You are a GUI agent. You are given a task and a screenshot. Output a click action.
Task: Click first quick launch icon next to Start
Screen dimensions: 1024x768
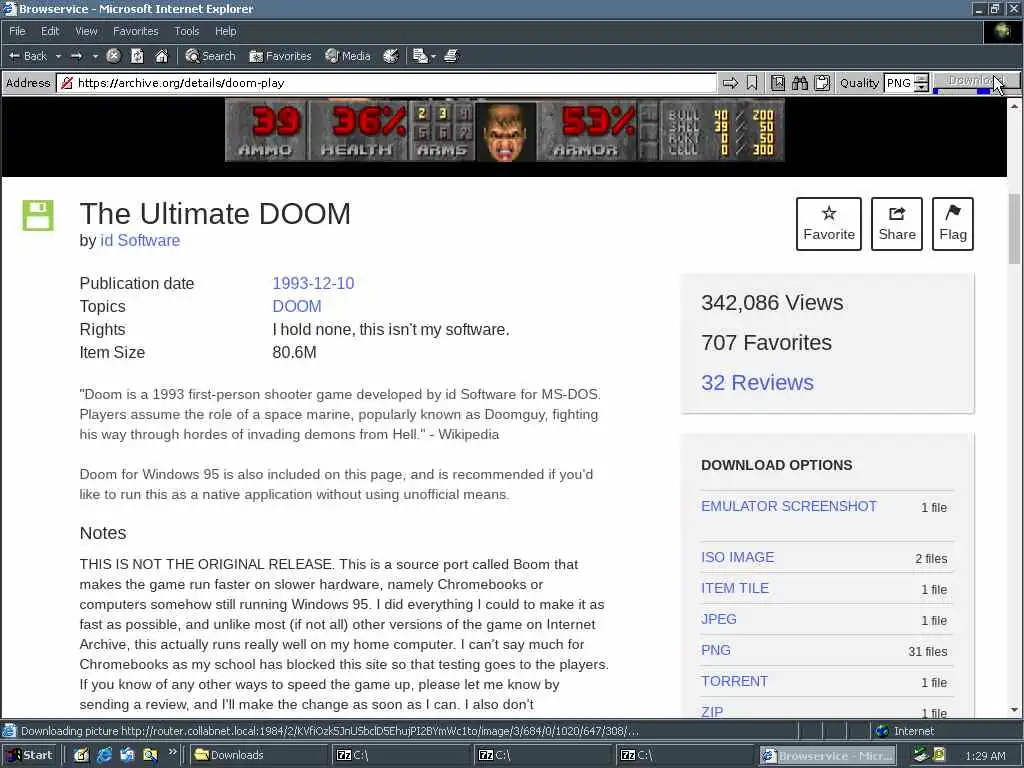81,755
